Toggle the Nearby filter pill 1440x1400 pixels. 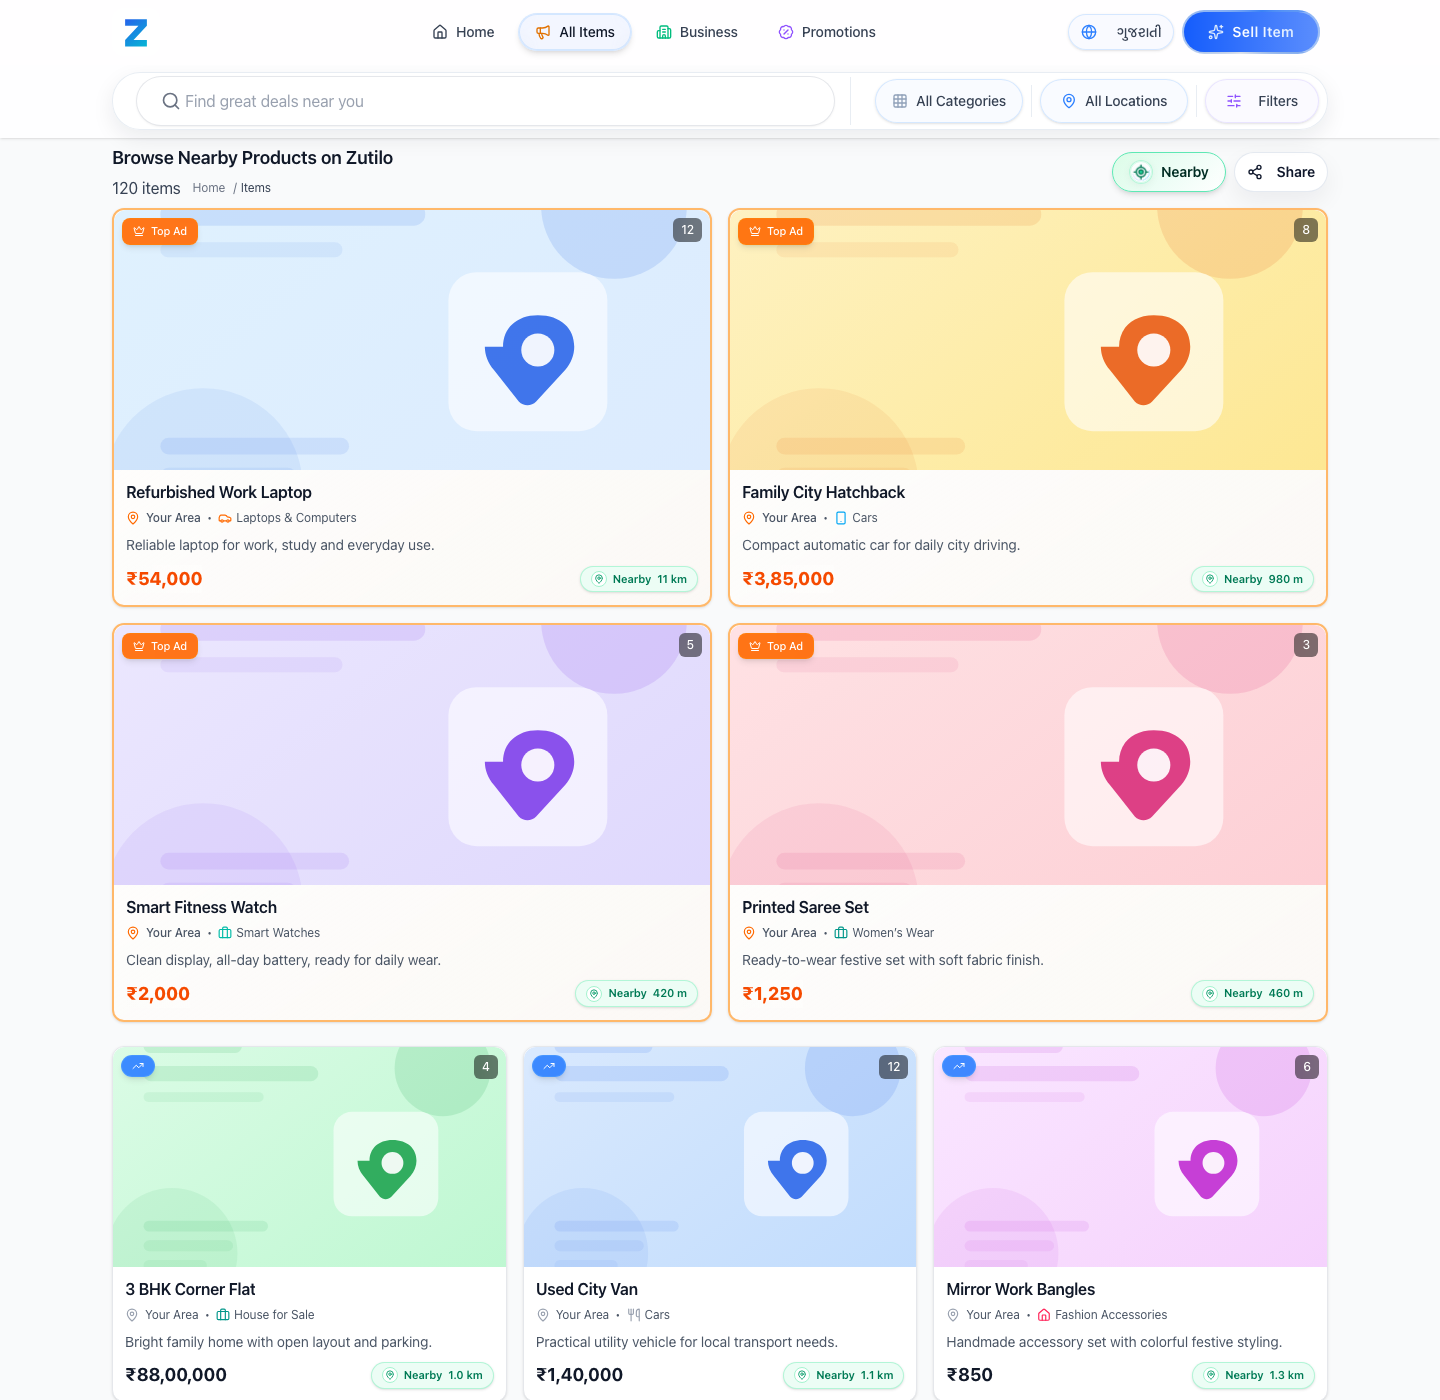pos(1168,172)
